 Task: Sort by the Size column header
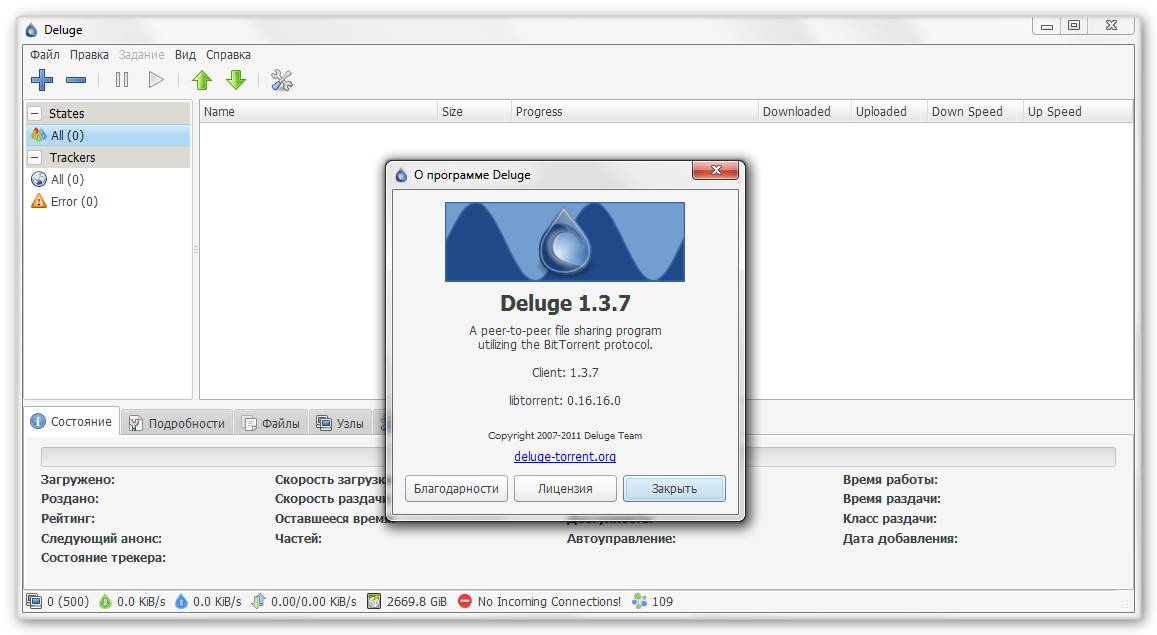[x=474, y=111]
